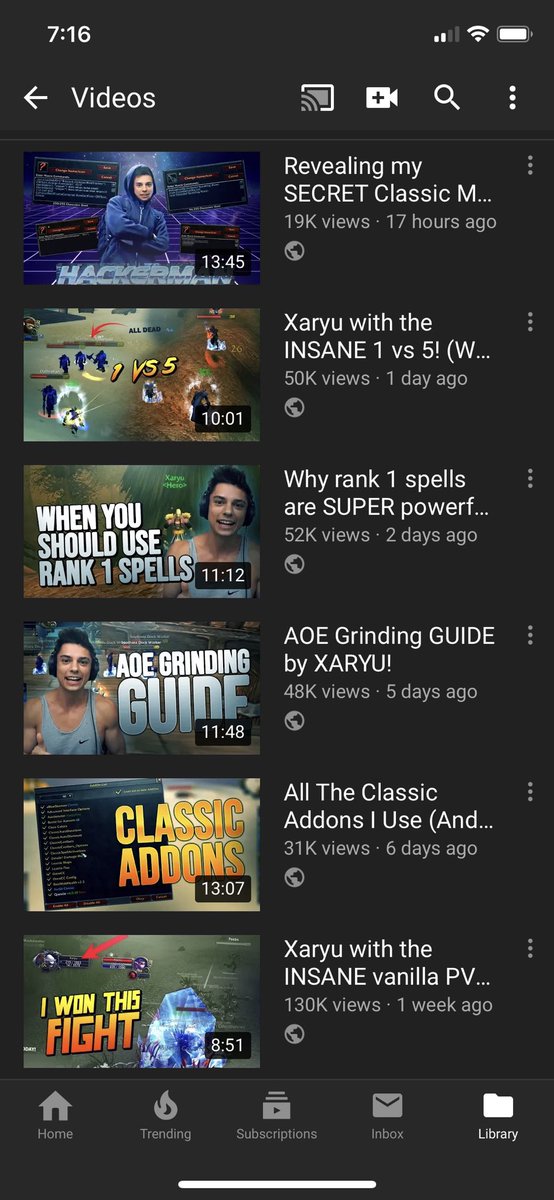Viewport: 554px width, 1200px height.
Task: Tap the globe icon under Why rank 1 spells
Action: [295, 564]
